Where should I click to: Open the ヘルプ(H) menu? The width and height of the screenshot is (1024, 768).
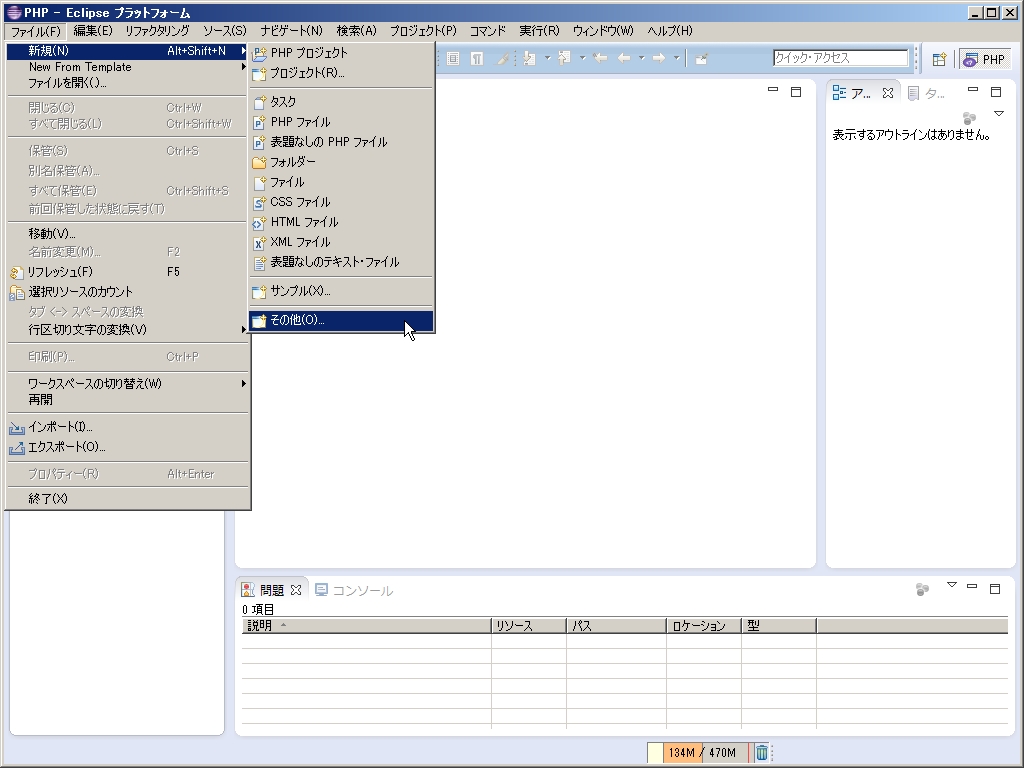[x=670, y=31]
